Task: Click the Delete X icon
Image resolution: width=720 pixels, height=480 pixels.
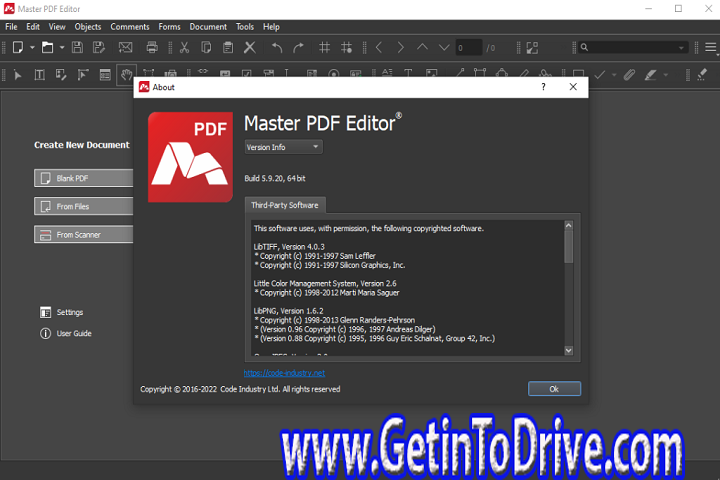Action: tap(250, 47)
